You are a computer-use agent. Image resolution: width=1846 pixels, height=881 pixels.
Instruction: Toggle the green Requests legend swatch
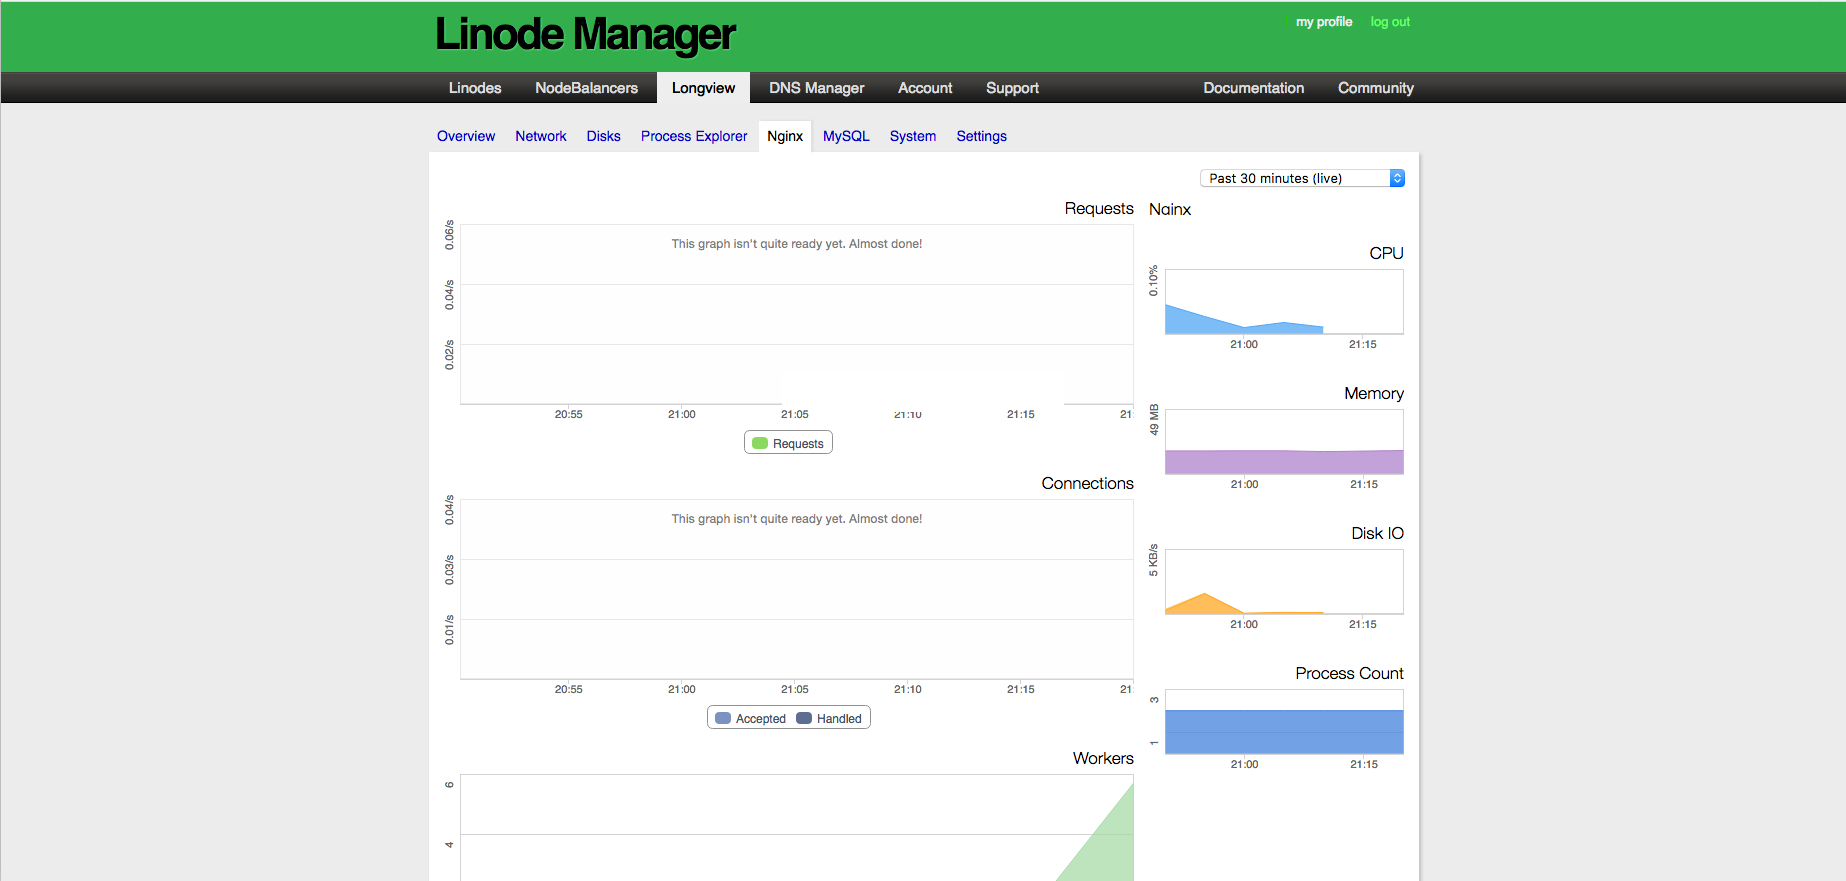point(760,443)
